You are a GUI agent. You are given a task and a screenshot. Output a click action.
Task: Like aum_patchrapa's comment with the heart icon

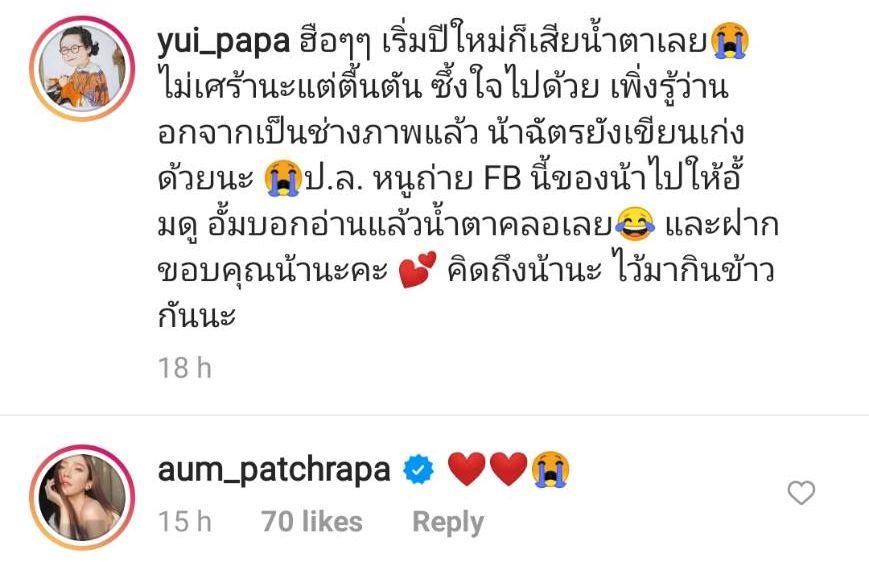pyautogui.click(x=801, y=493)
